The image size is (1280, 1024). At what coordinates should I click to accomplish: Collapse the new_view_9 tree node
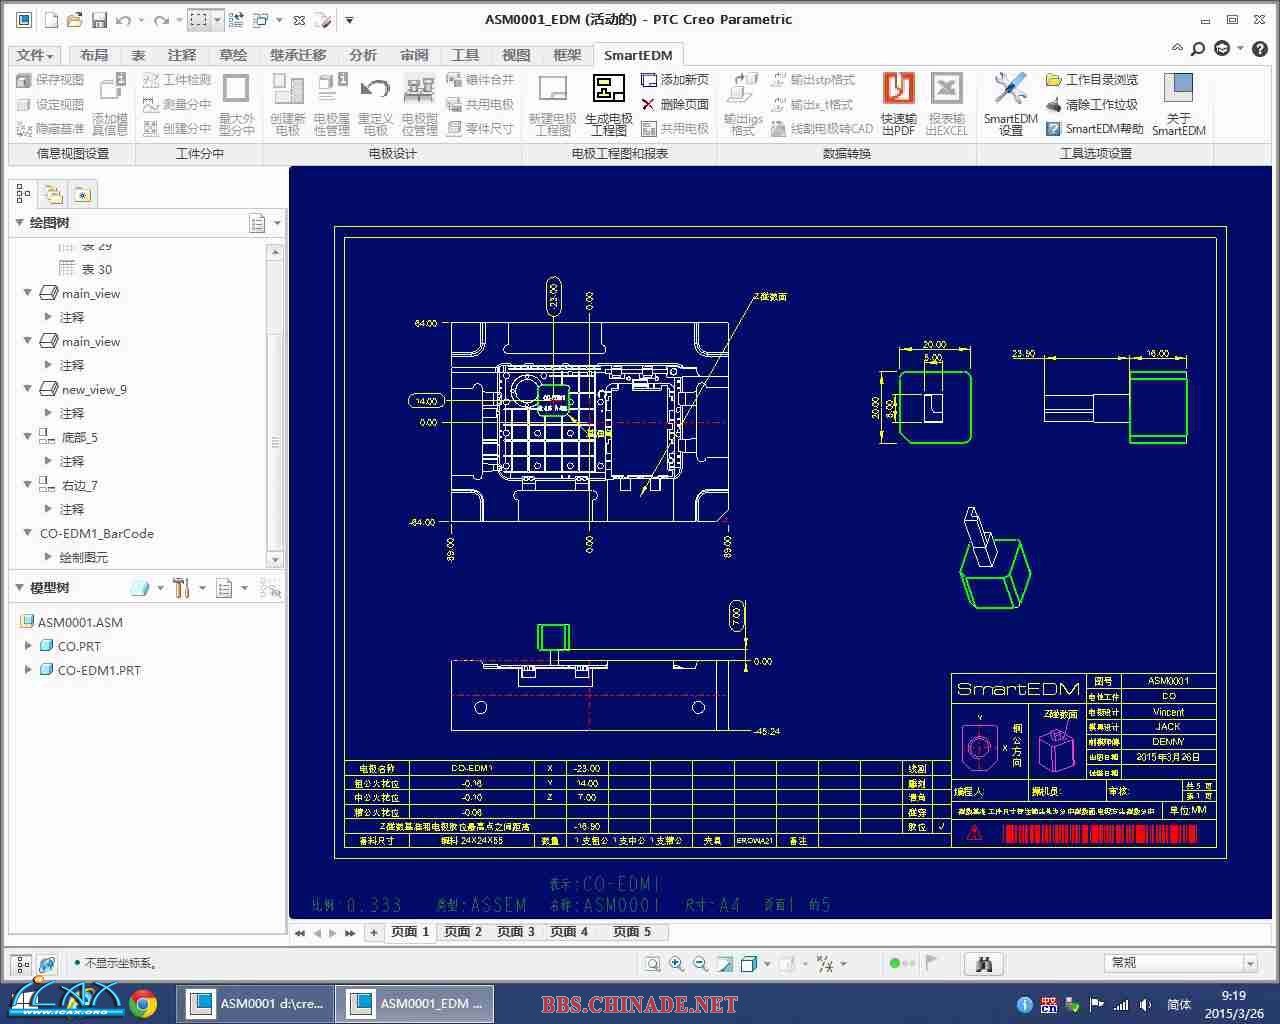(27, 389)
